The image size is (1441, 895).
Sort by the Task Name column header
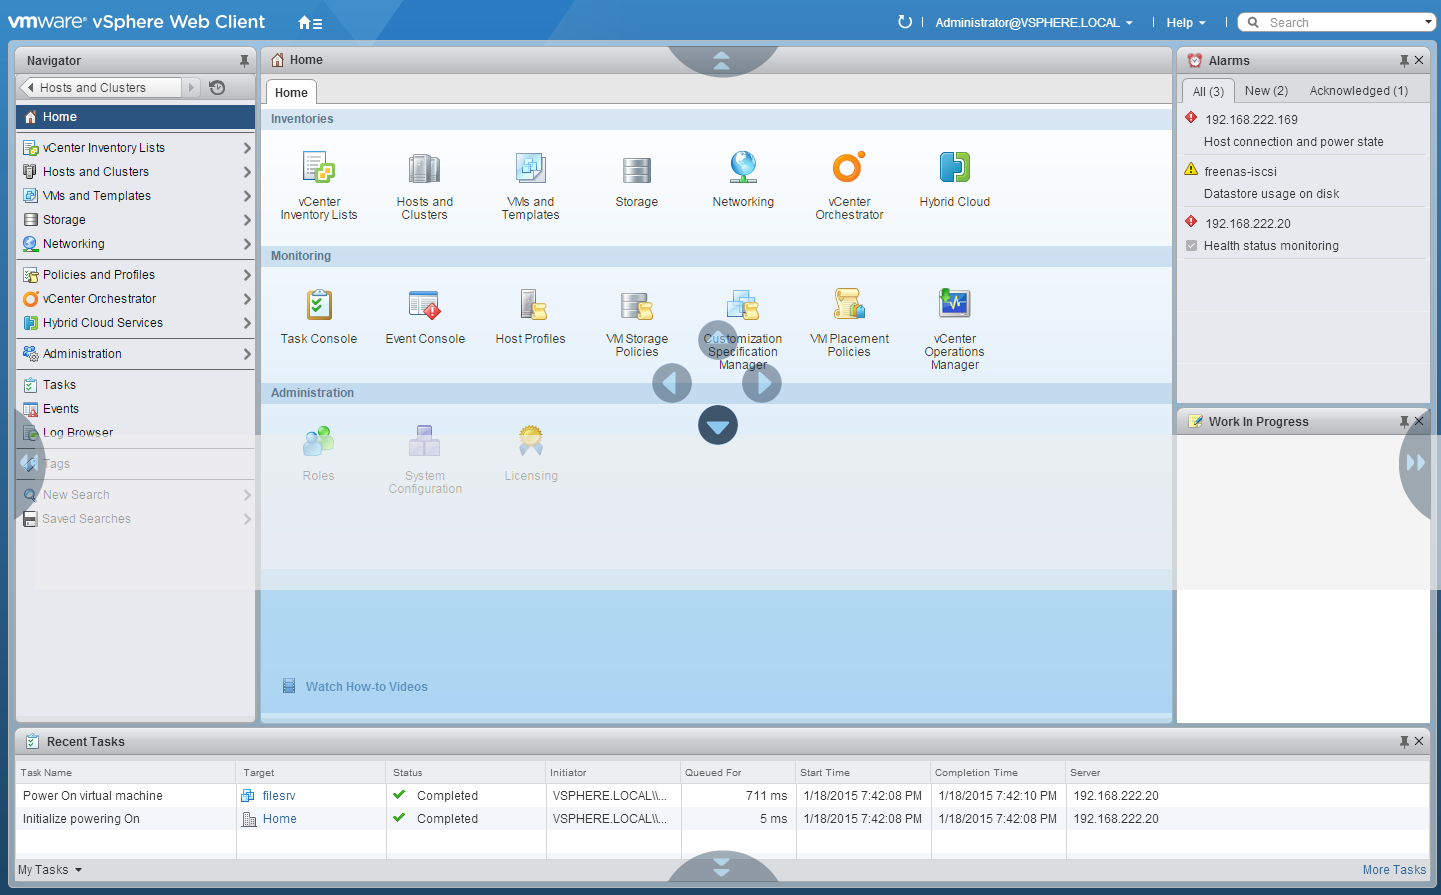126,773
